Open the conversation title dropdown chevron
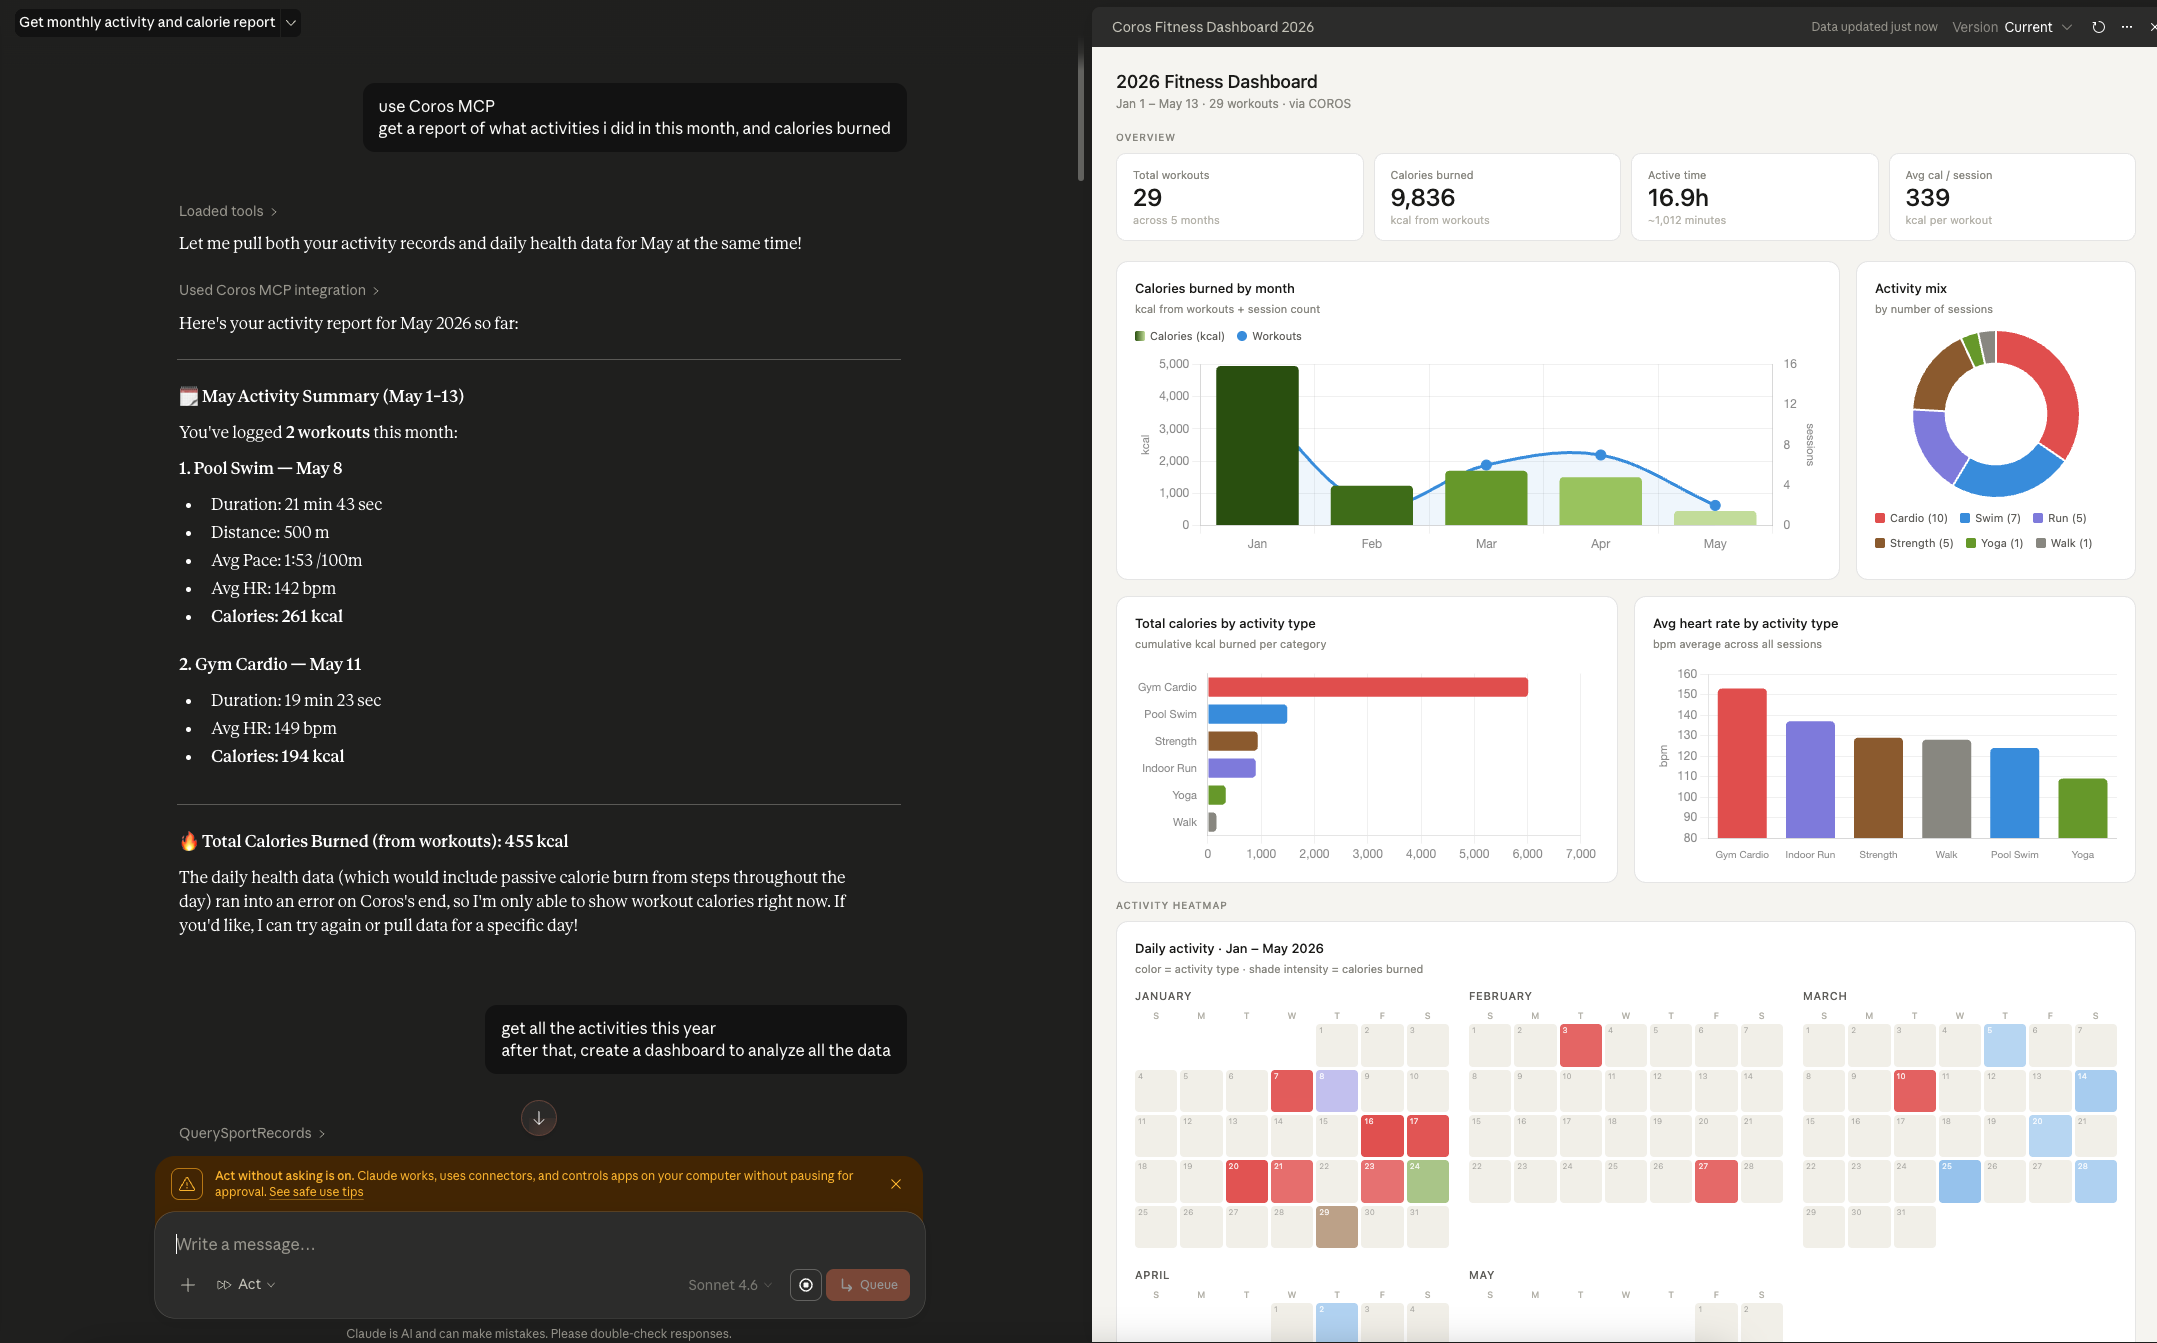Viewport: 2157px width, 1343px height. pos(291,22)
